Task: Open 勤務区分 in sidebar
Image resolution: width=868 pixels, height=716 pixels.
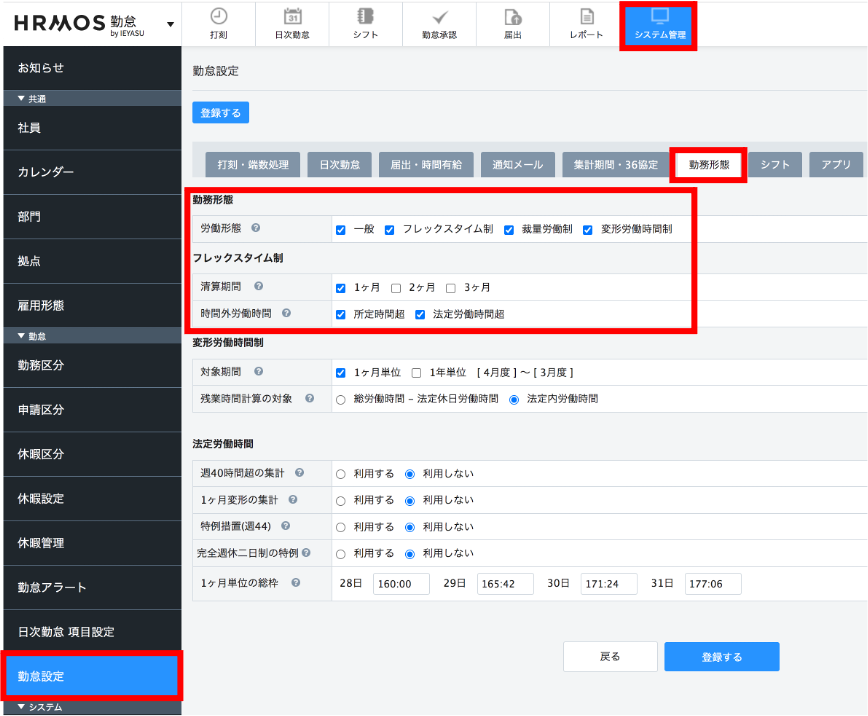Action: pos(92,365)
